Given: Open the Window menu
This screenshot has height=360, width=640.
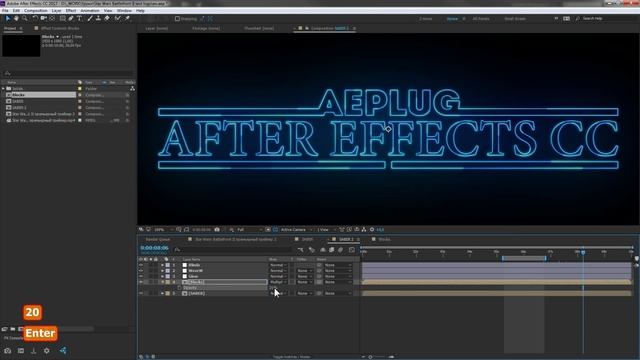Looking at the screenshot, I should click(x=124, y=11).
